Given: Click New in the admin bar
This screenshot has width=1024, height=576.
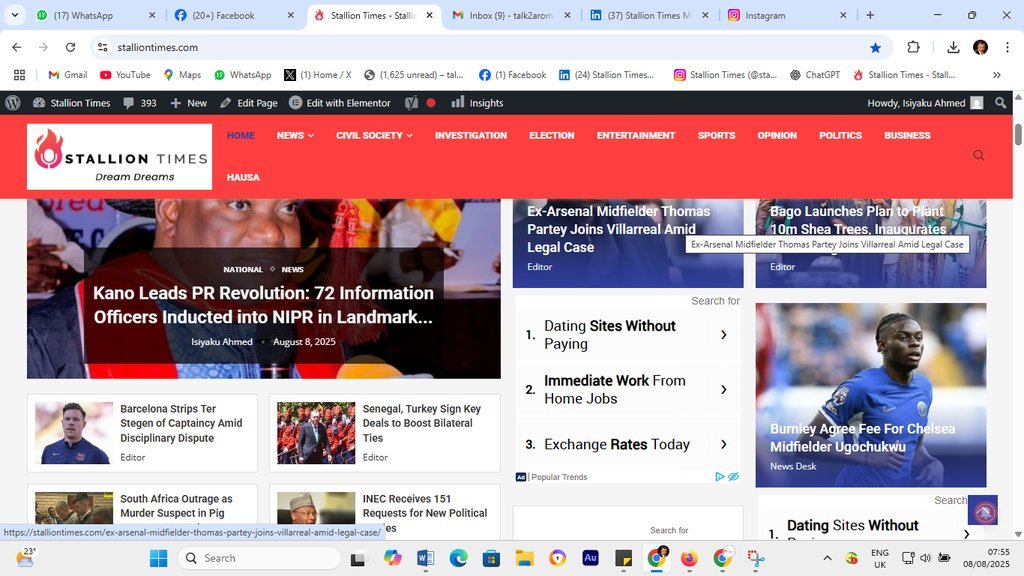Looking at the screenshot, I should tap(189, 103).
